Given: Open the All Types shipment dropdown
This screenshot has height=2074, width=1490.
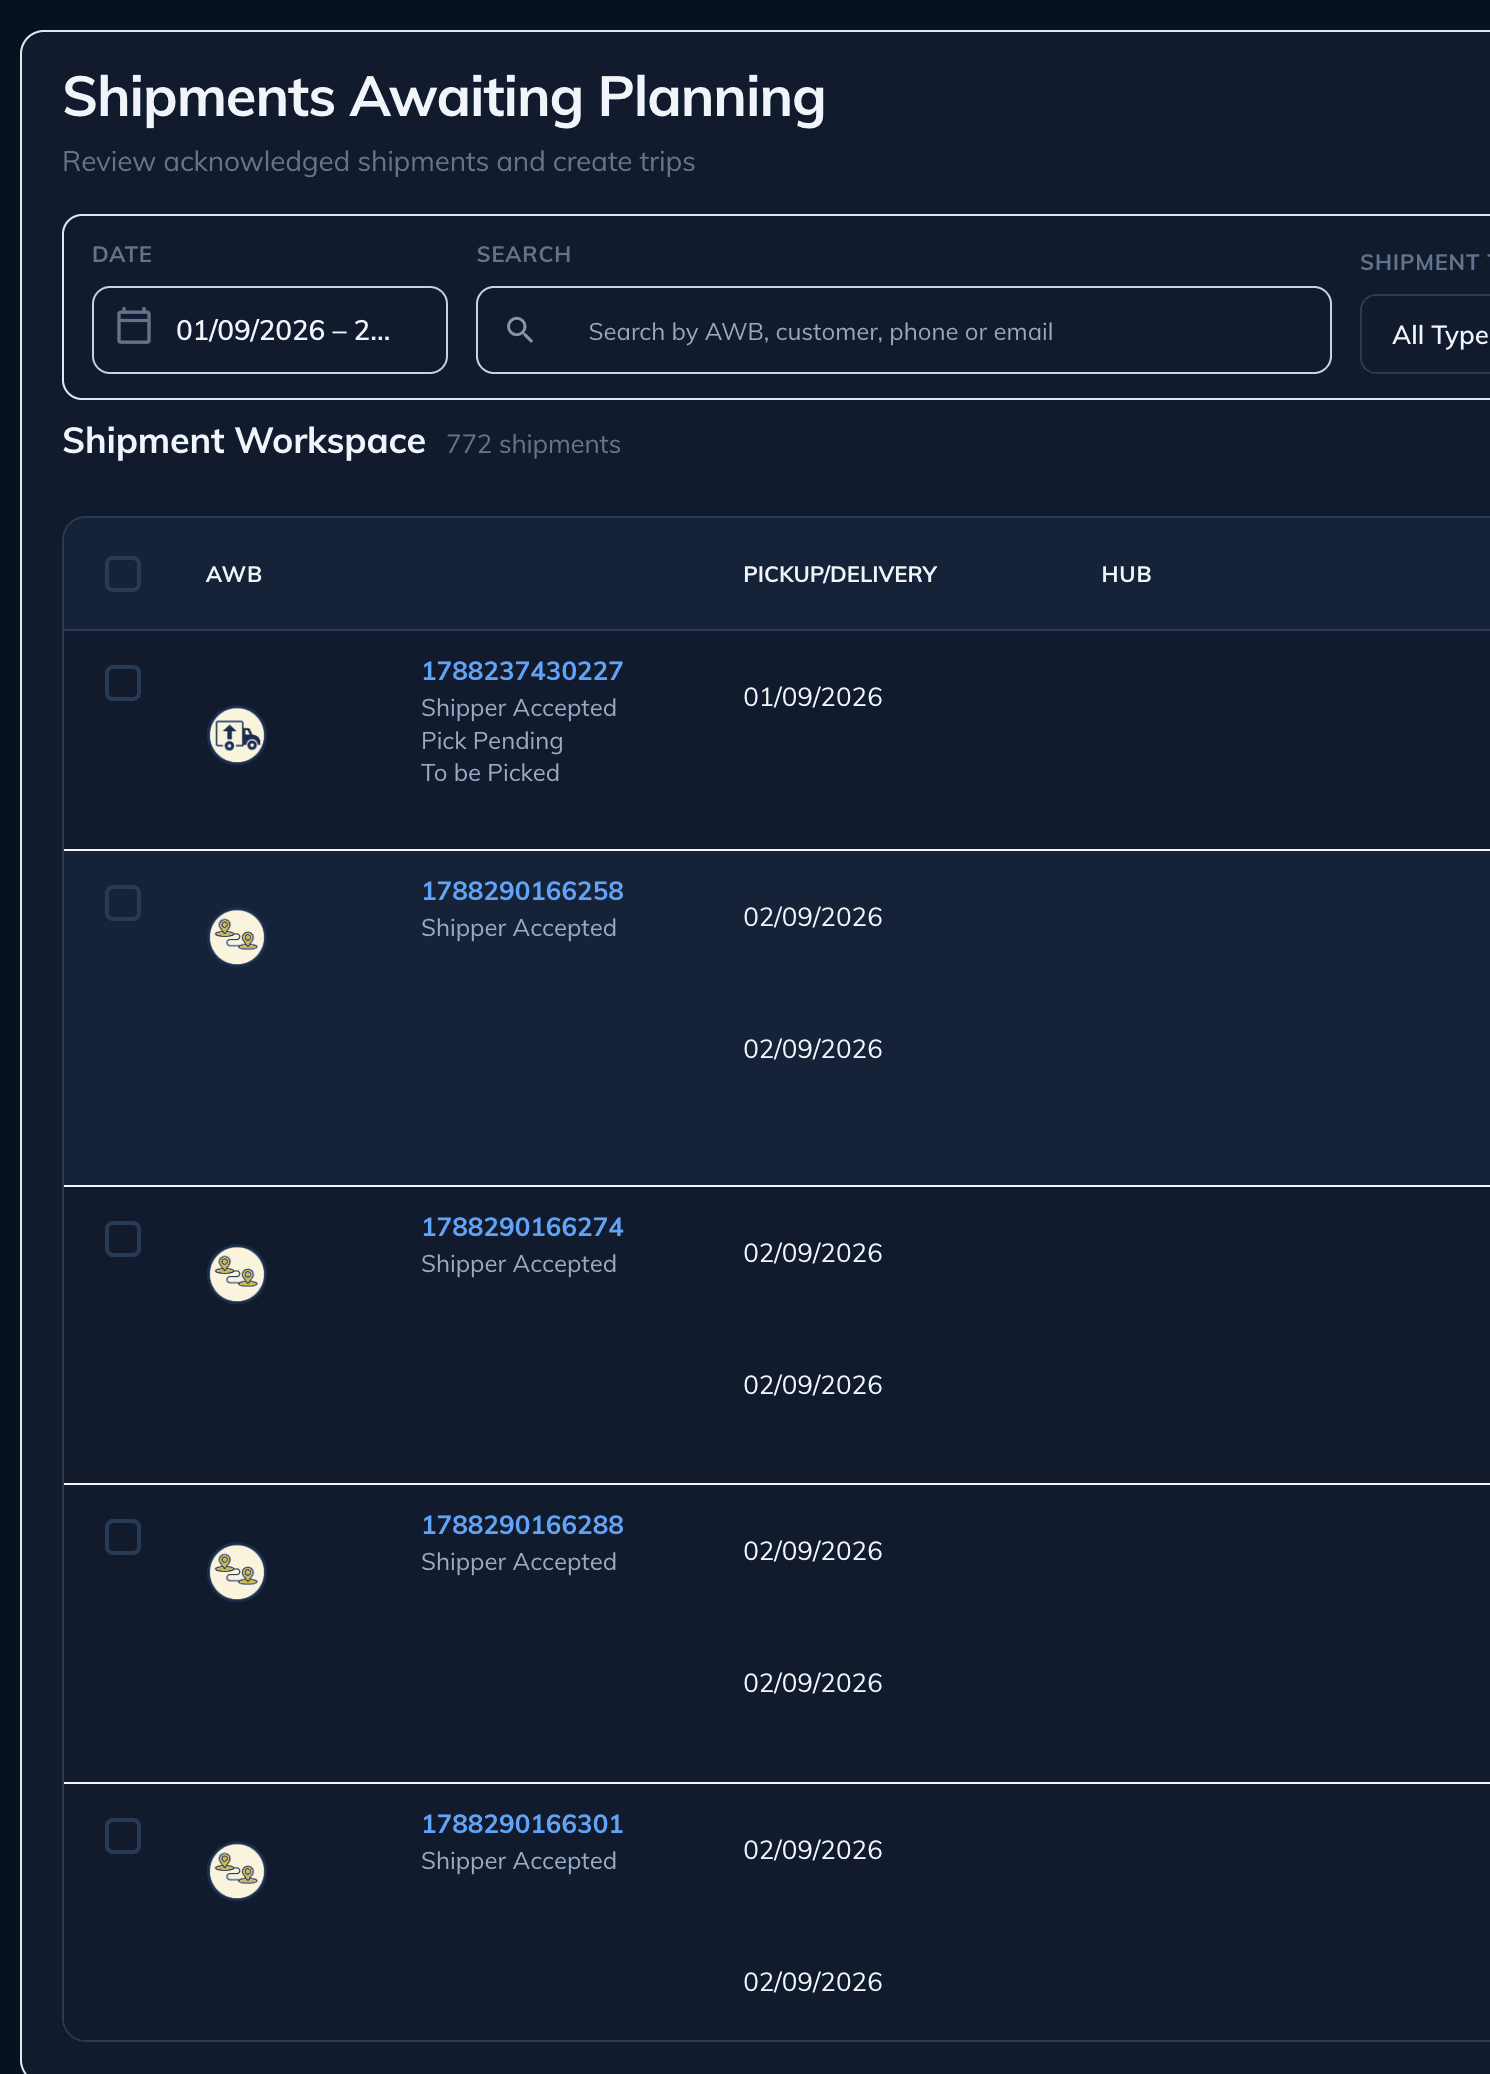Looking at the screenshot, I should (x=1425, y=334).
